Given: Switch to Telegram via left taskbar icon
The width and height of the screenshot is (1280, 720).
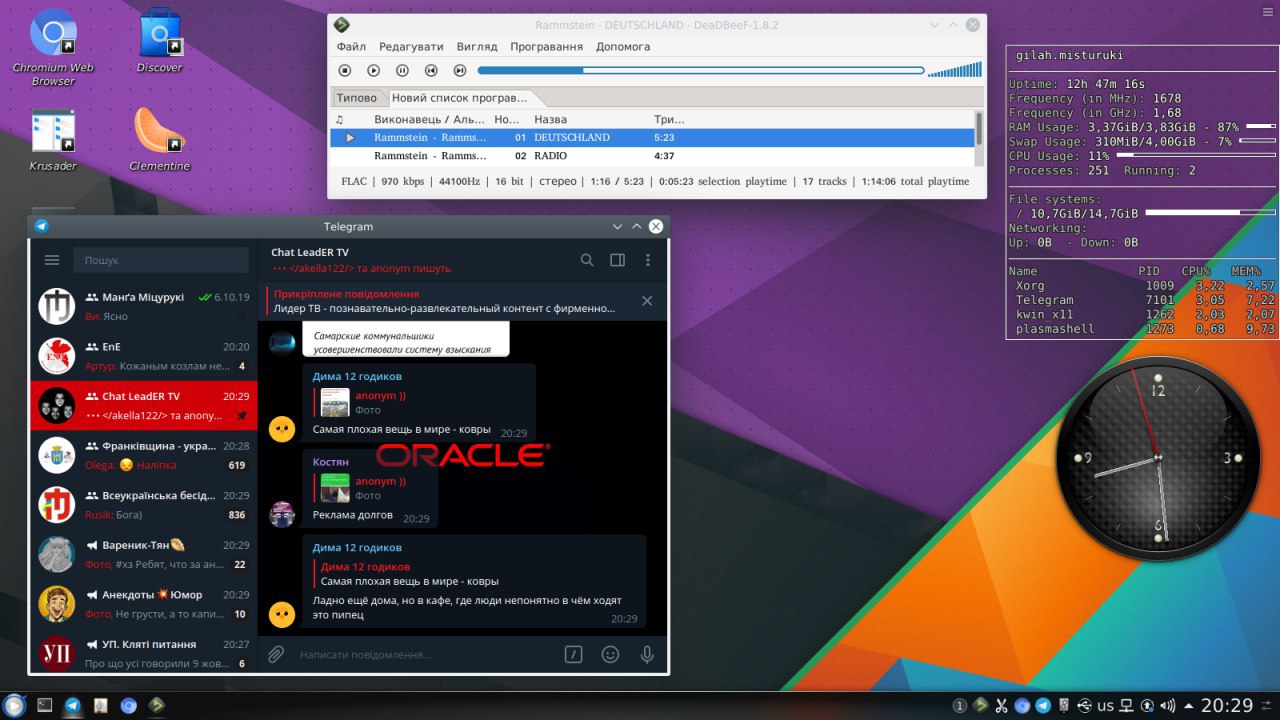Looking at the screenshot, I should (x=72, y=705).
